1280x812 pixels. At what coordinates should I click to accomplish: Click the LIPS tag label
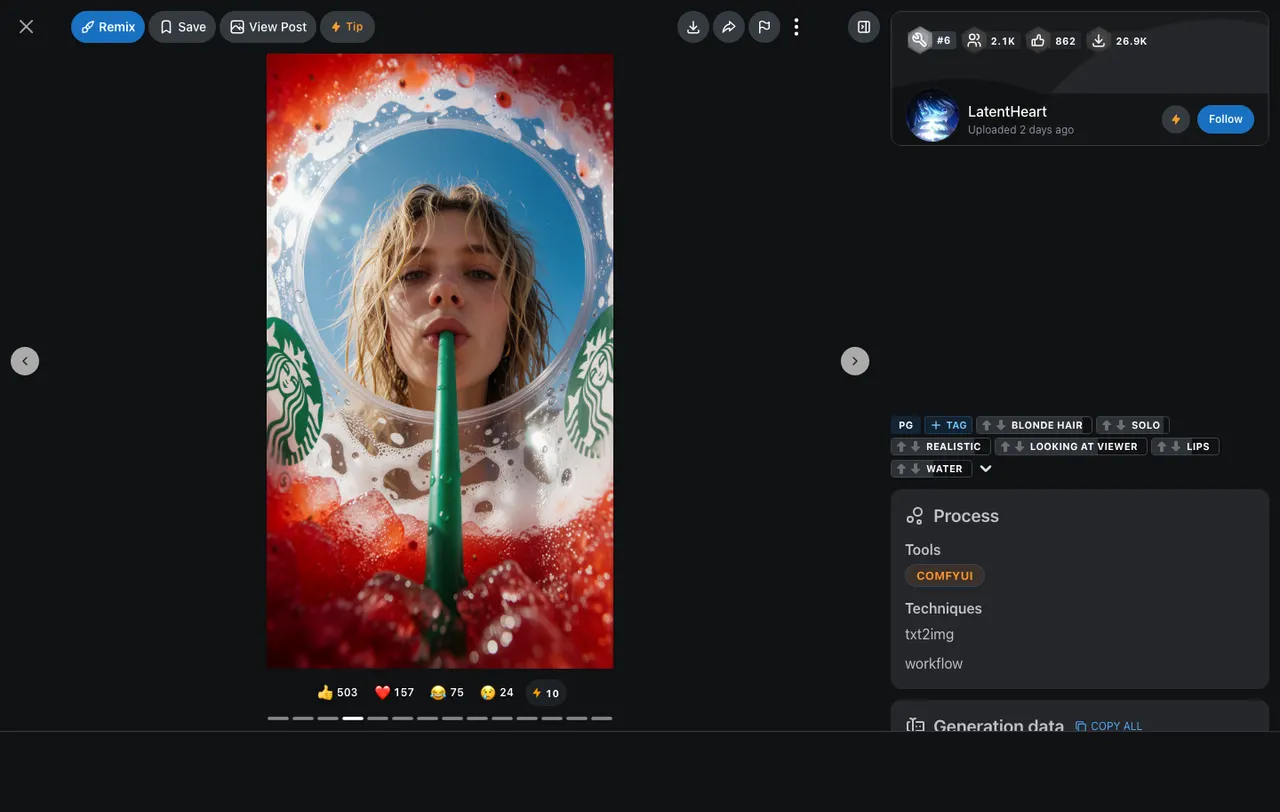pyautogui.click(x=1198, y=447)
